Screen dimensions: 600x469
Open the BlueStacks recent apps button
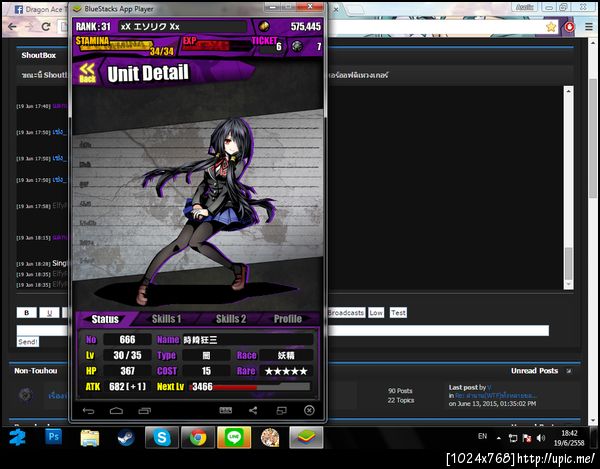(x=144, y=411)
